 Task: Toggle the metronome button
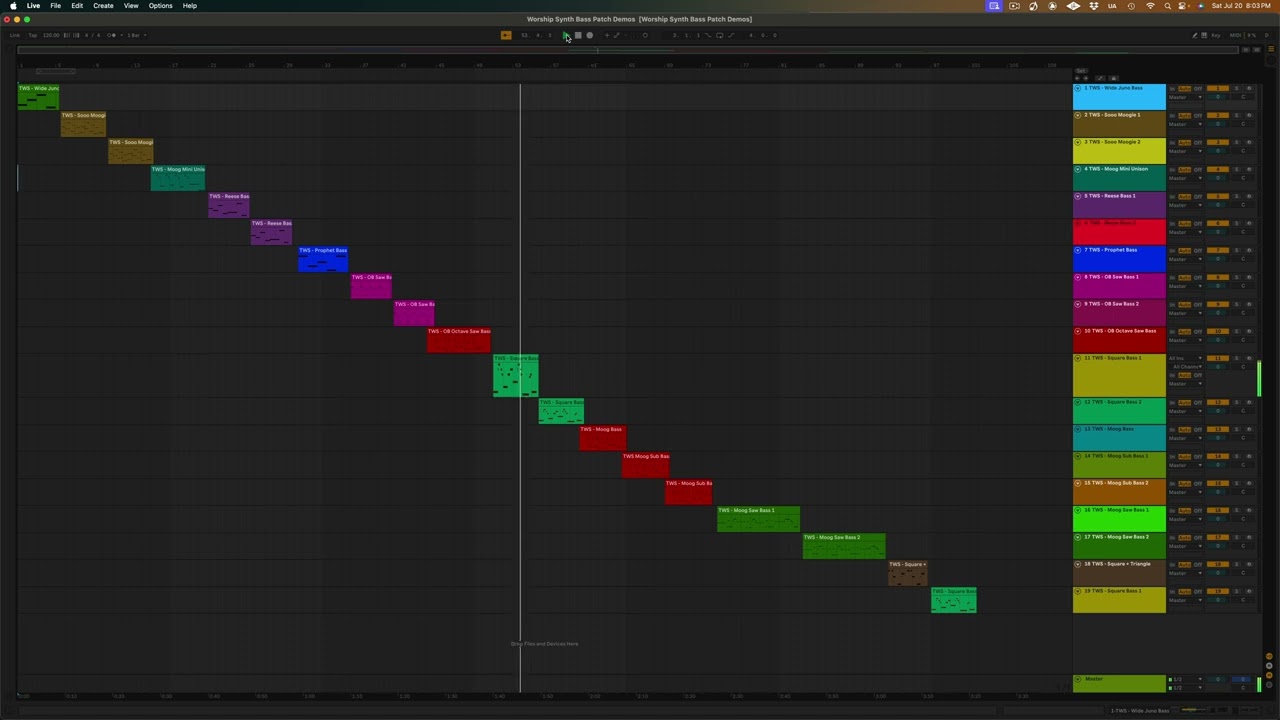[x=112, y=35]
